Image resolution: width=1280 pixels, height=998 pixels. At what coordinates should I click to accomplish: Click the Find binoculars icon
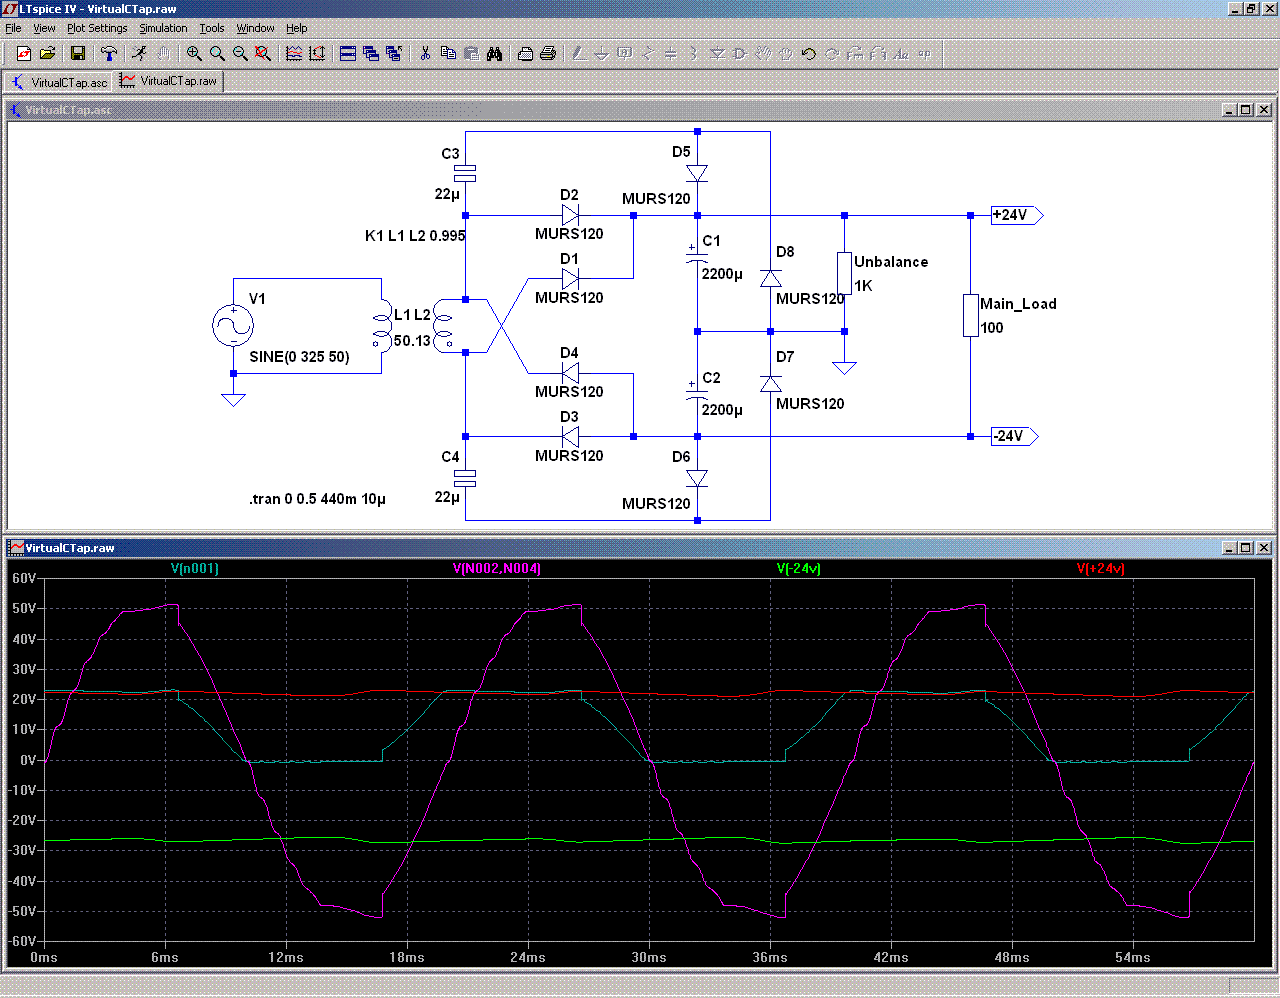click(494, 53)
